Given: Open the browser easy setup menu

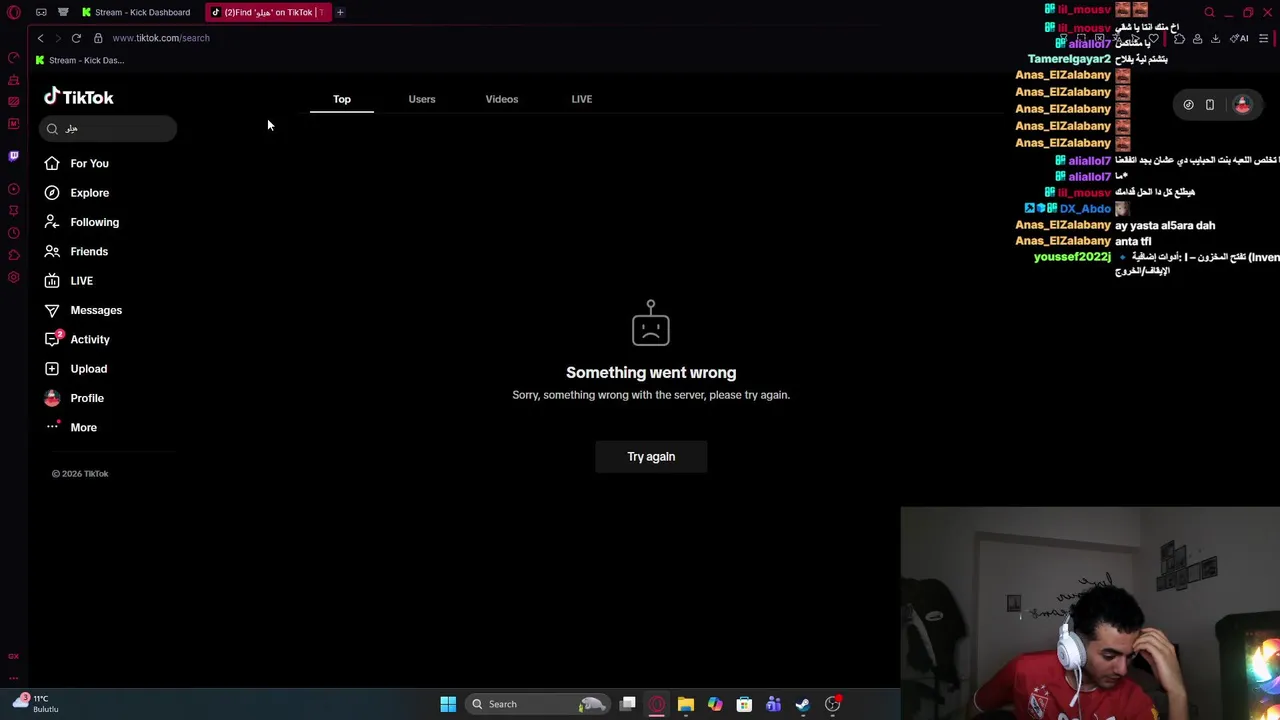Looking at the screenshot, I should (x=1264, y=38).
